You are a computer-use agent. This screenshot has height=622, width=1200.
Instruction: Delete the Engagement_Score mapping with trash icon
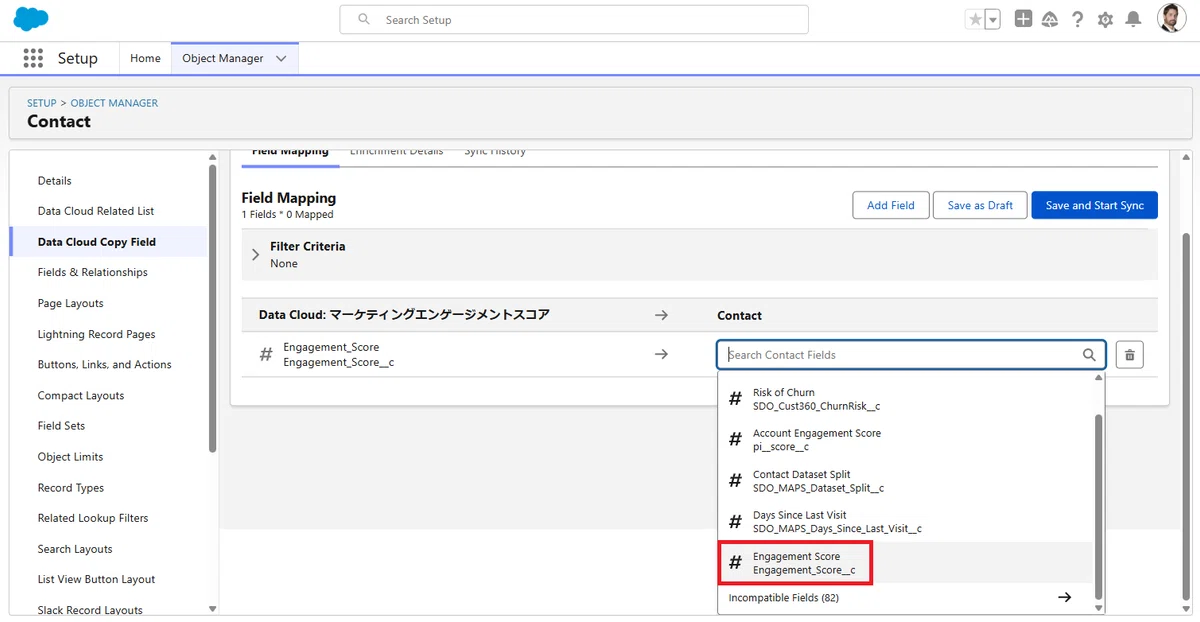tap(1130, 355)
